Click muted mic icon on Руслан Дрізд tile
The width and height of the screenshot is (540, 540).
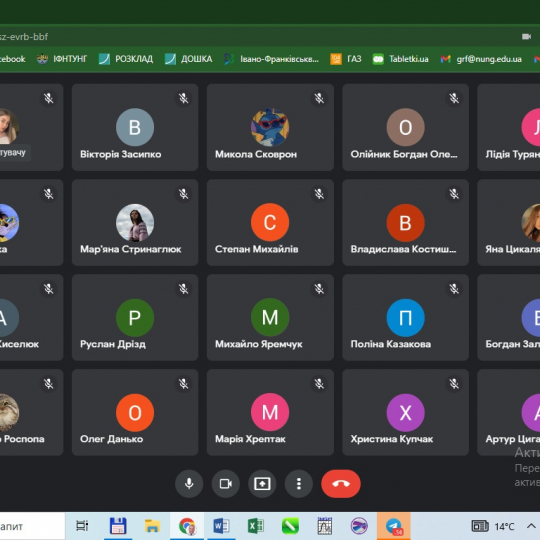pos(184,289)
